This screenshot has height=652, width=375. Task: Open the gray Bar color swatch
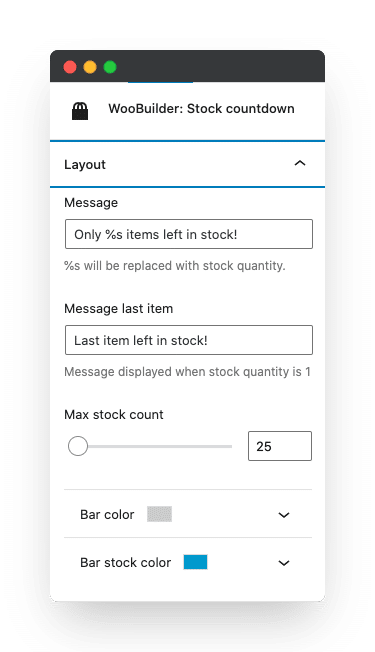pos(159,514)
